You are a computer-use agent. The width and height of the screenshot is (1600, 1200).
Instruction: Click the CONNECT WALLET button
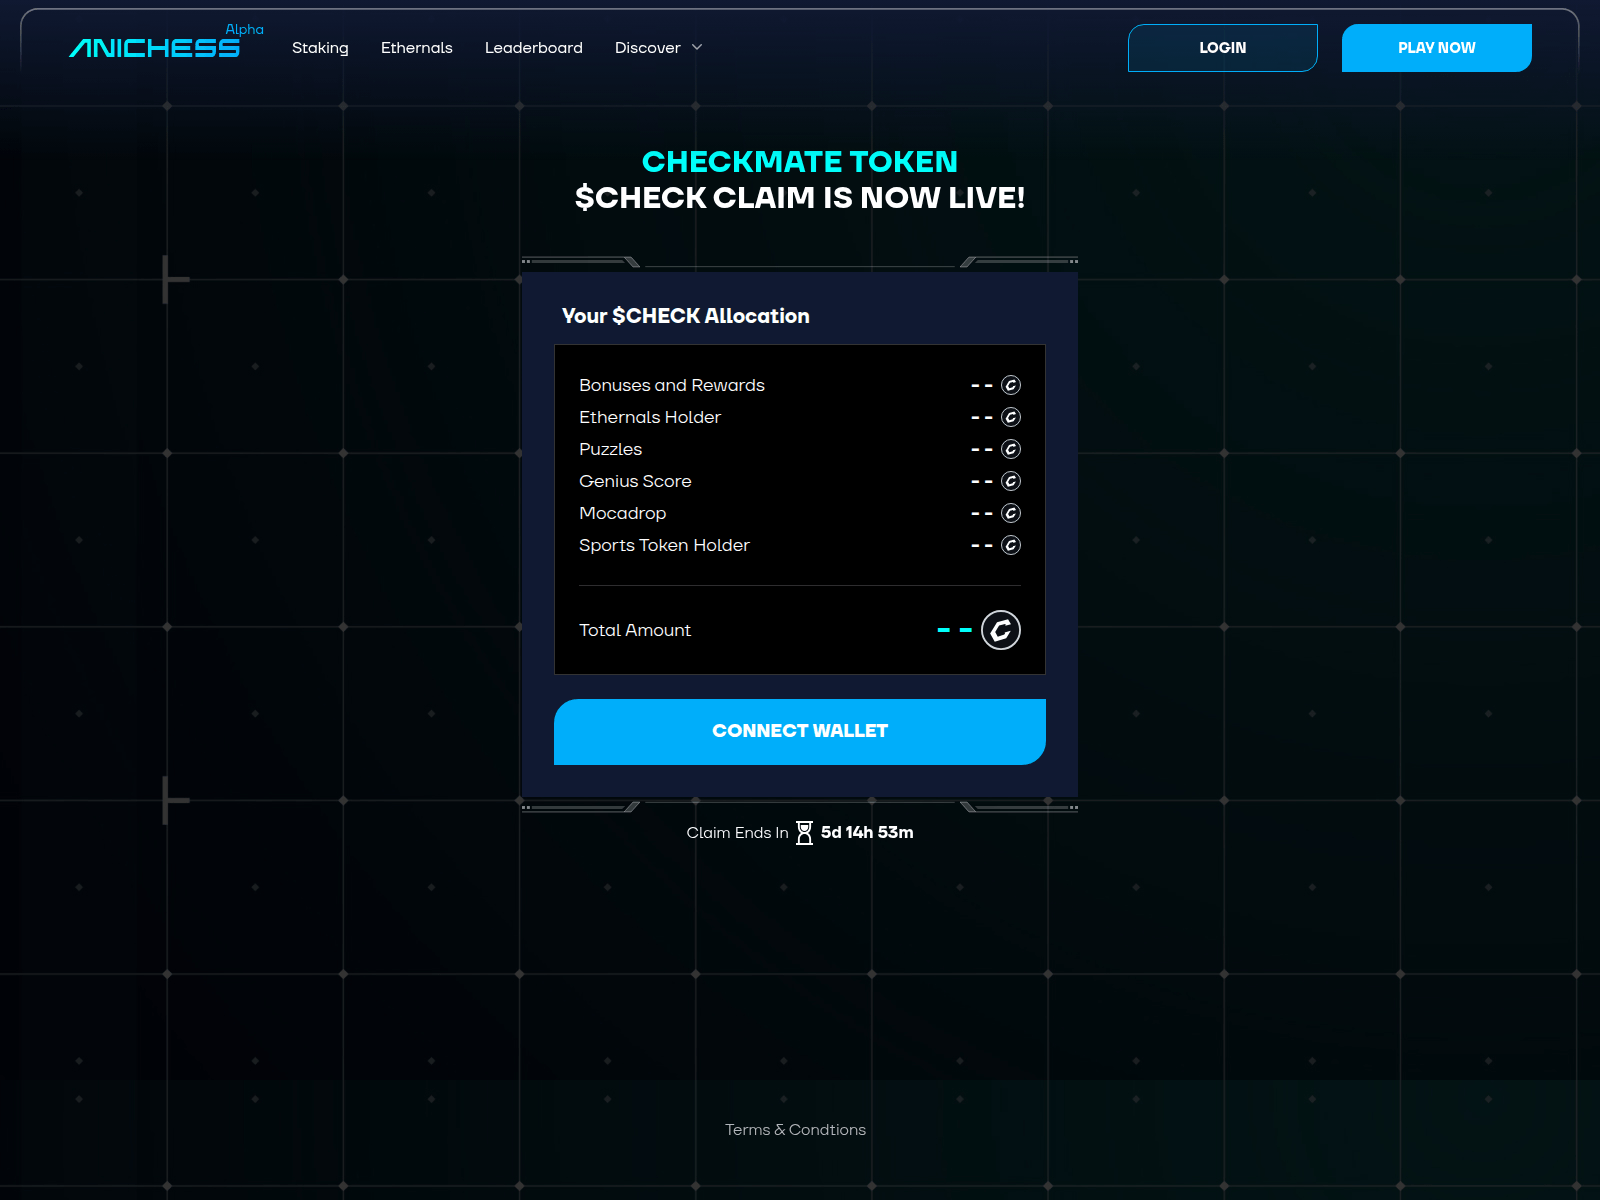[x=800, y=732]
